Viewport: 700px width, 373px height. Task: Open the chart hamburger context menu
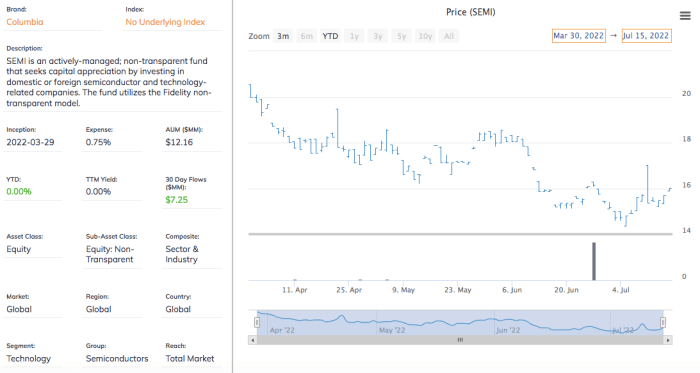[x=685, y=16]
